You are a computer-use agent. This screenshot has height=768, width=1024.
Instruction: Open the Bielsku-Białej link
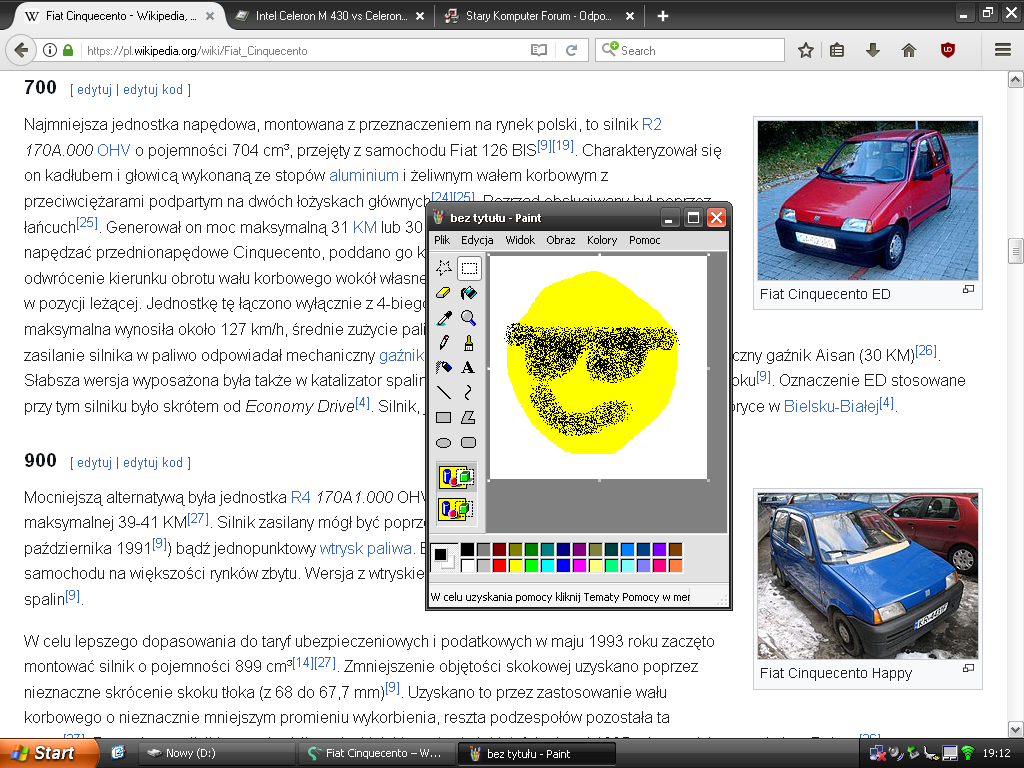[x=831, y=406]
